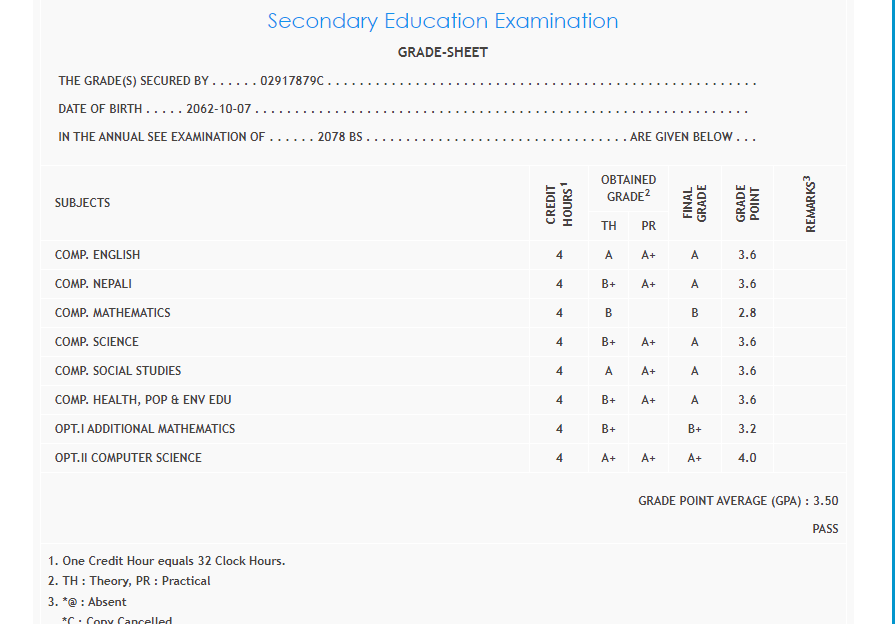The width and height of the screenshot is (895, 624).
Task: Click the GRADE POINT column header
Action: coord(747,203)
